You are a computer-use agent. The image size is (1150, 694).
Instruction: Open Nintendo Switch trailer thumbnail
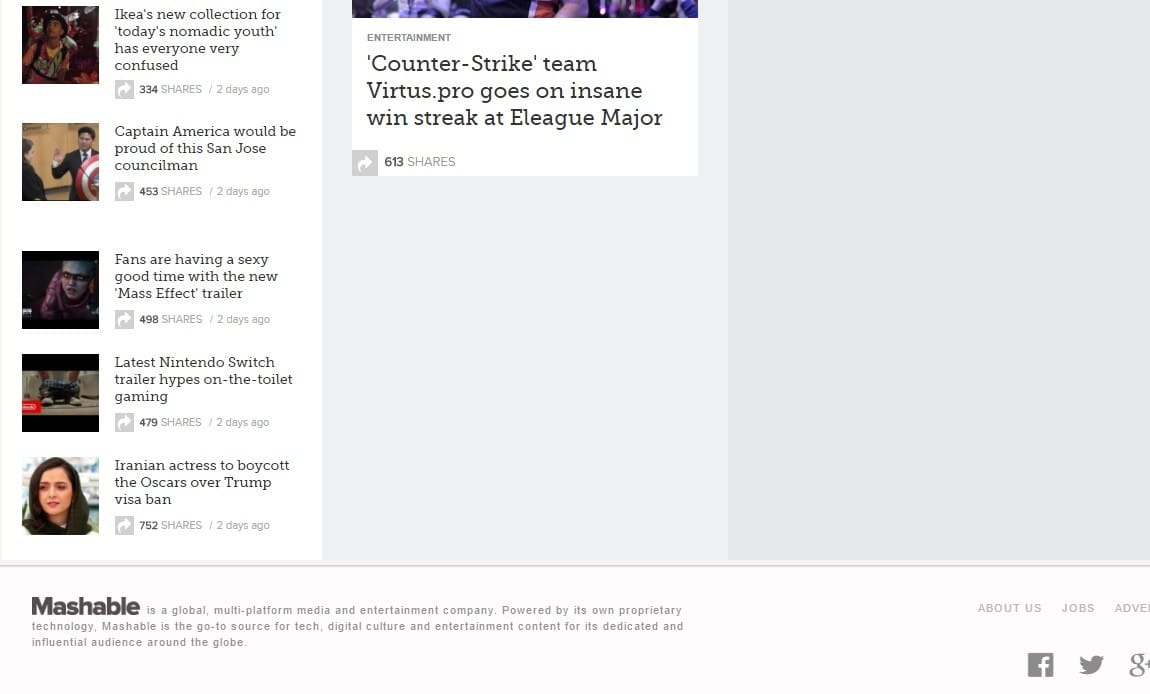click(x=60, y=393)
